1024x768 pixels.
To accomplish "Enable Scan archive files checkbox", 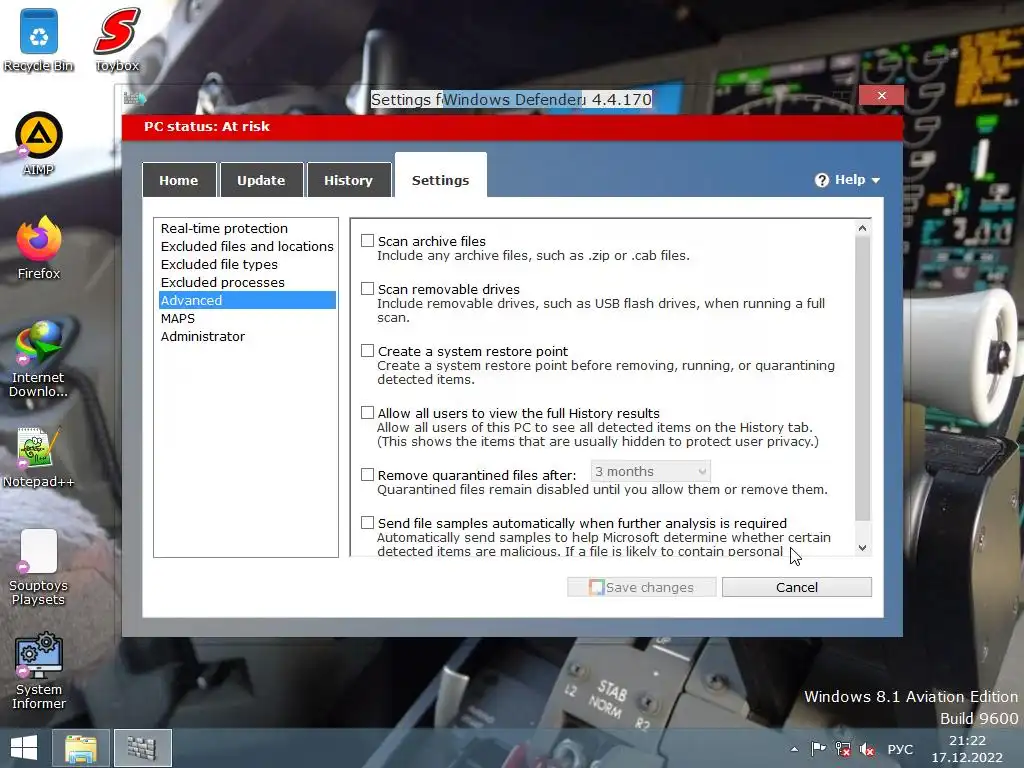I will click(368, 241).
